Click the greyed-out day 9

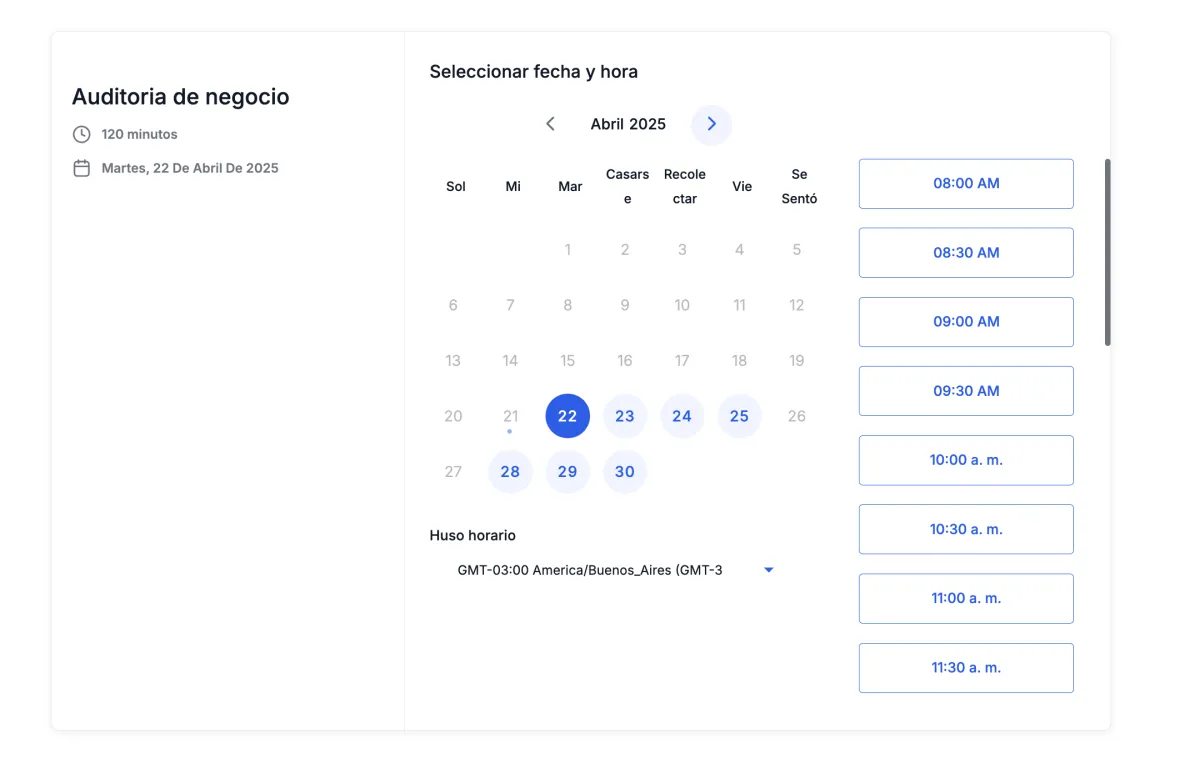[625, 305]
